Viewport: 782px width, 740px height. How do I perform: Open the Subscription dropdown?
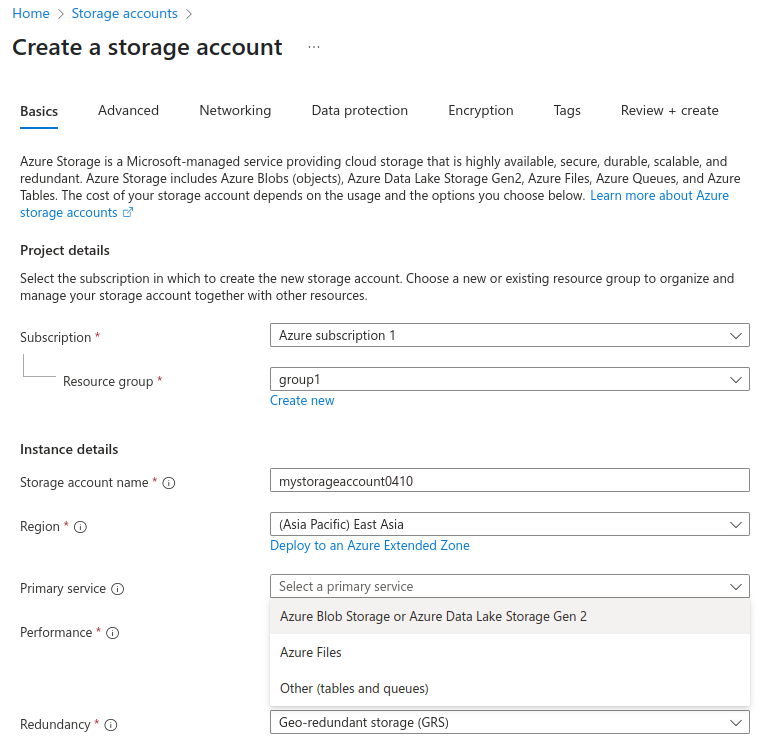[509, 336]
